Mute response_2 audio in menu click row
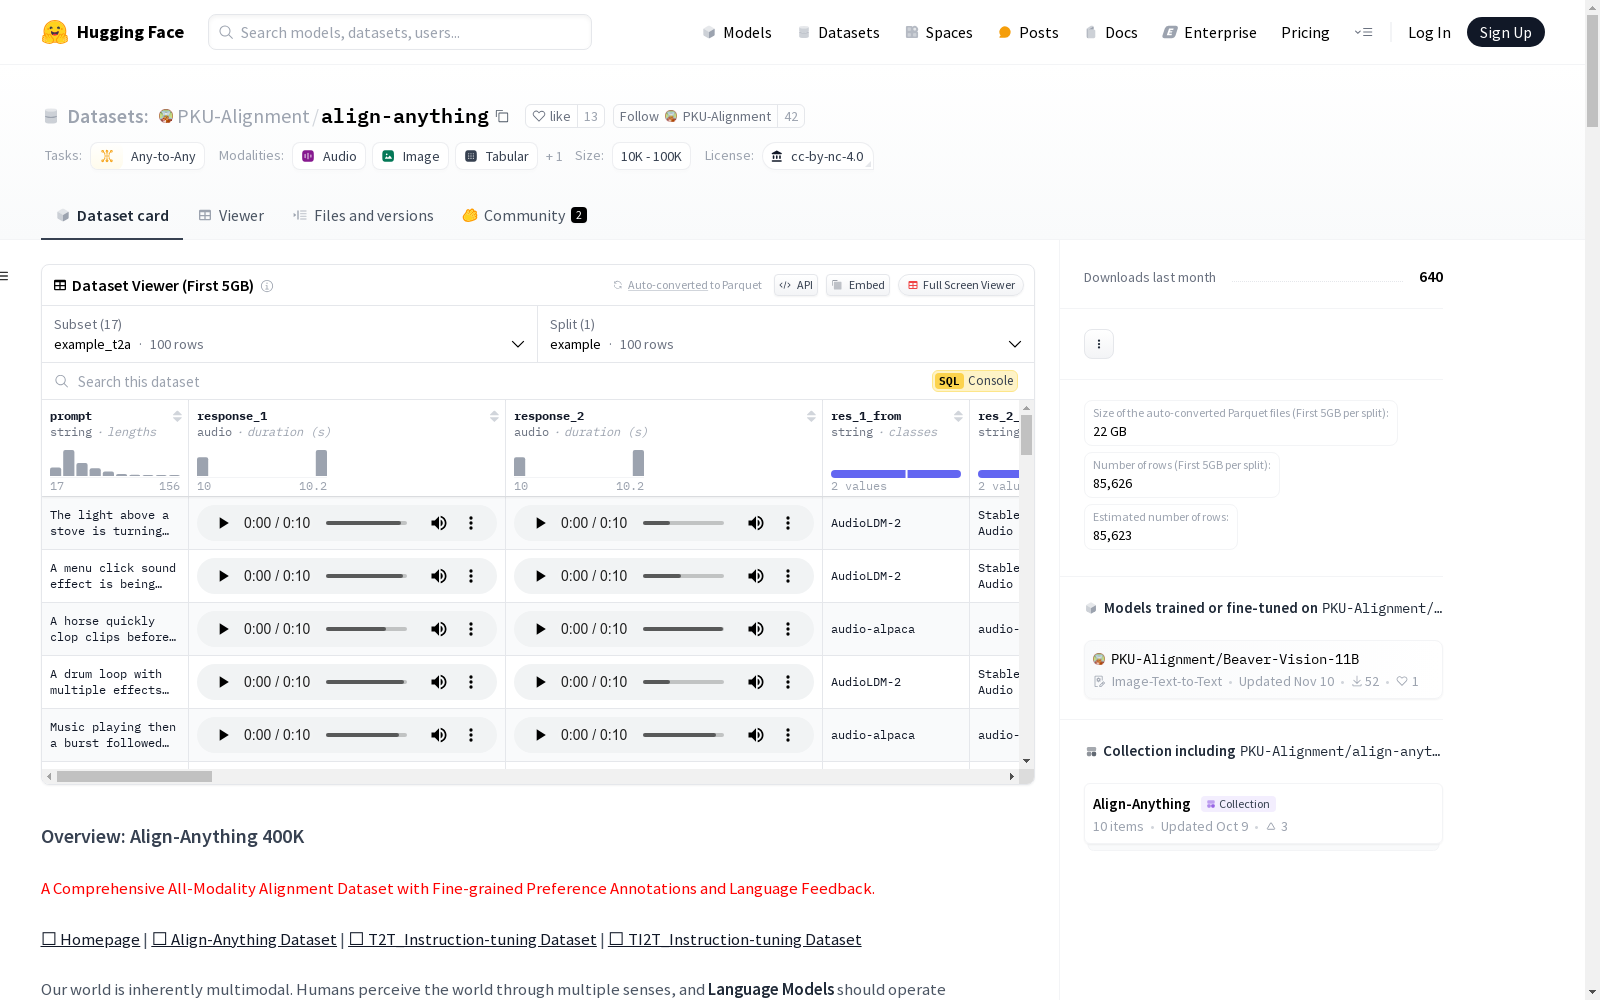 point(756,576)
